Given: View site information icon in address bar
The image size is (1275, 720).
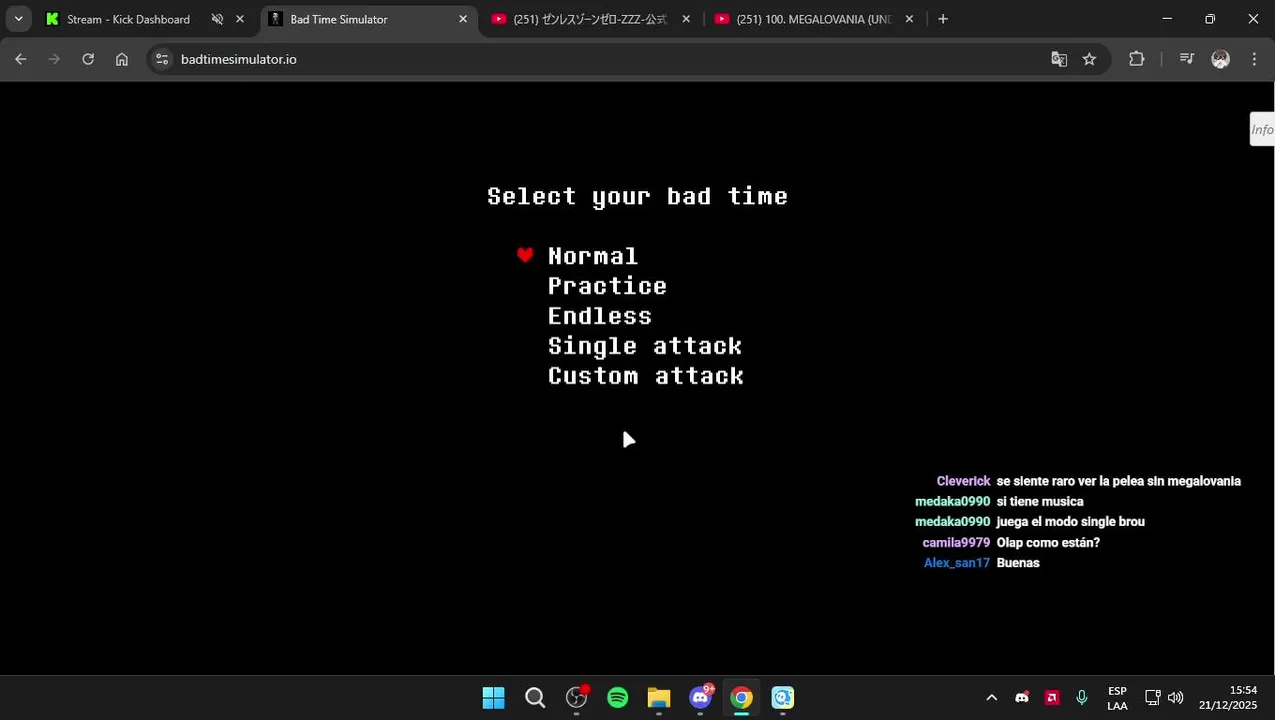Looking at the screenshot, I should tap(162, 59).
